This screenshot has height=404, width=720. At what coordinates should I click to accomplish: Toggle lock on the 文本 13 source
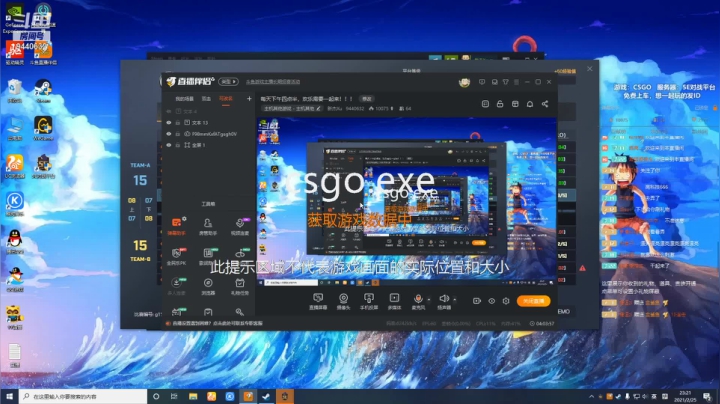178,123
